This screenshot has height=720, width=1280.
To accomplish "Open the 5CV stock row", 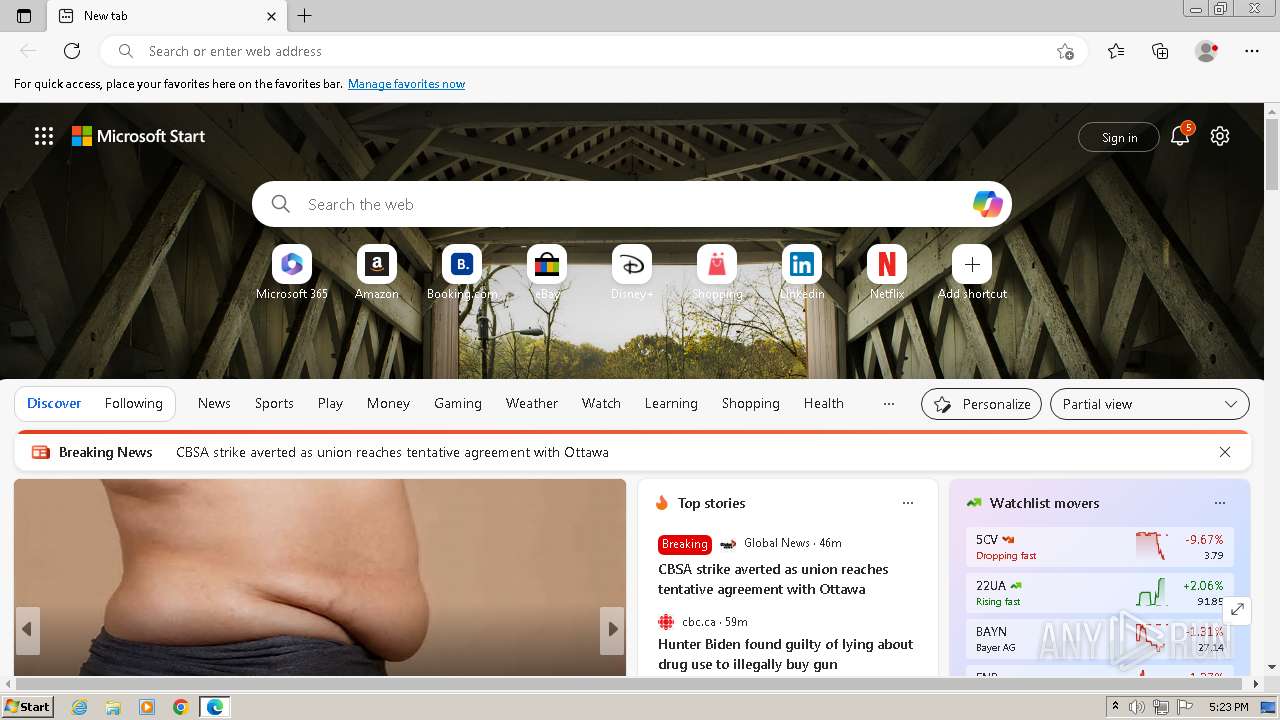I will click(1099, 547).
